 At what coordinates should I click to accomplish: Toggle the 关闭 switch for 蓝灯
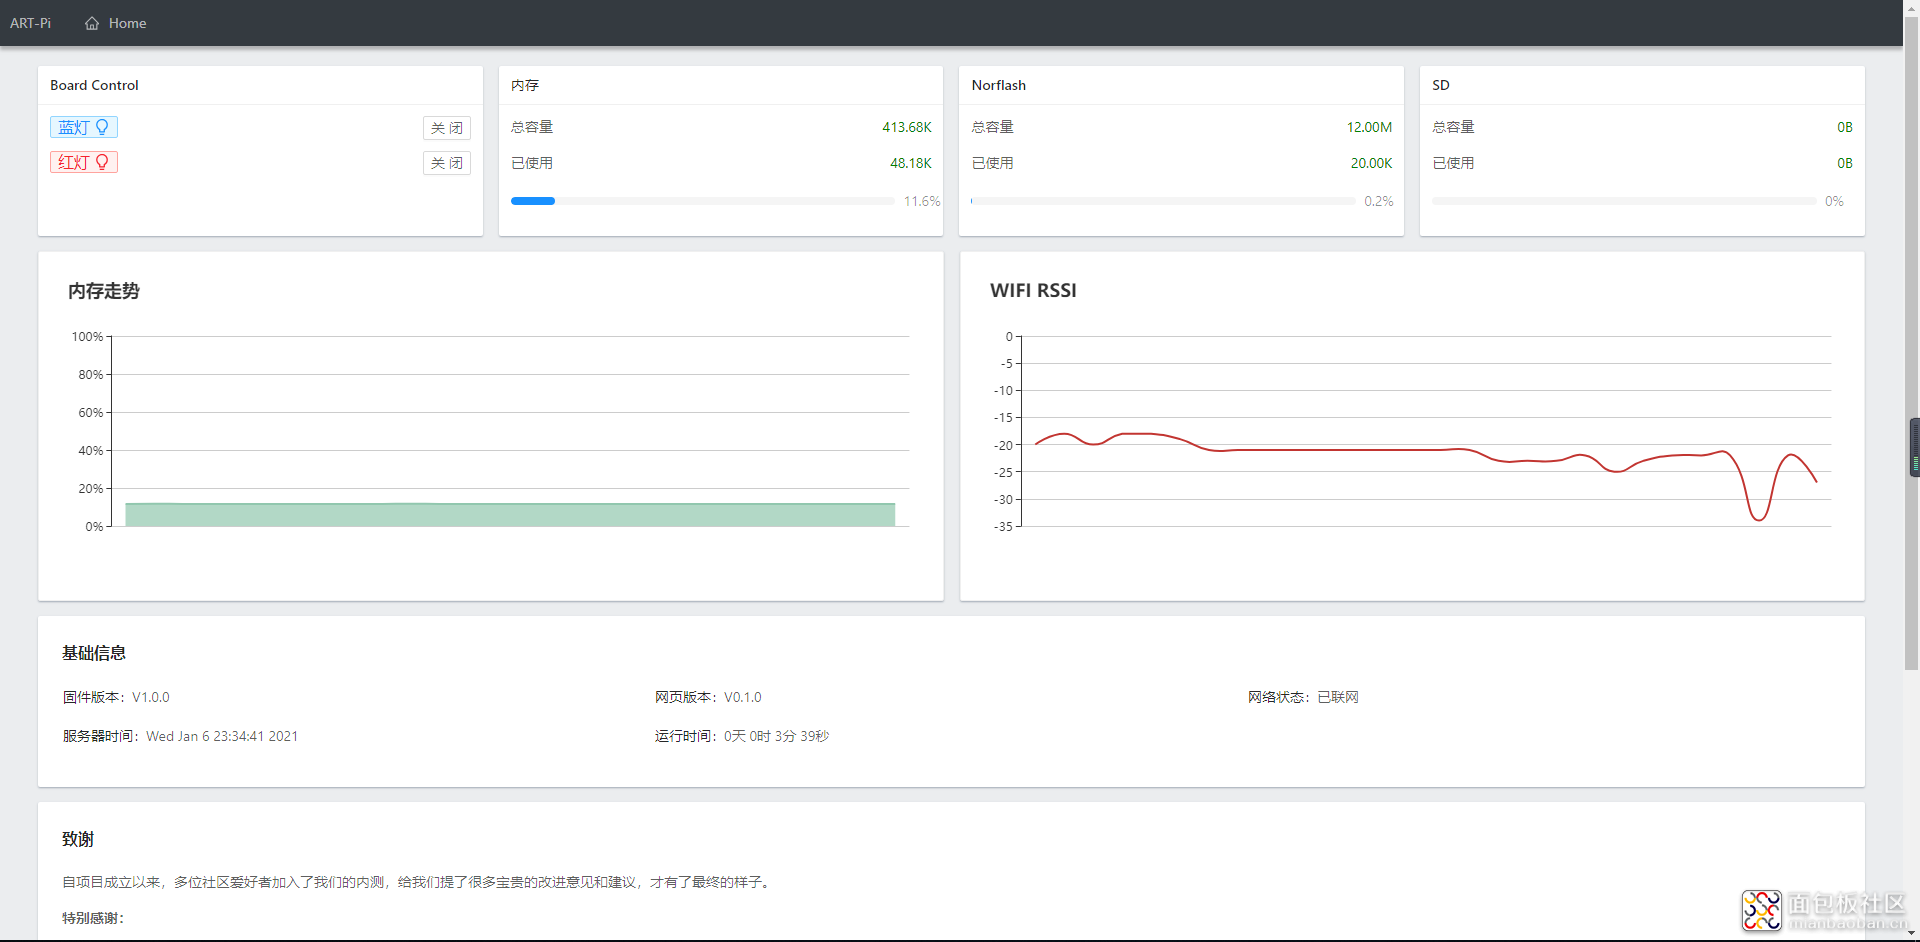coord(447,128)
